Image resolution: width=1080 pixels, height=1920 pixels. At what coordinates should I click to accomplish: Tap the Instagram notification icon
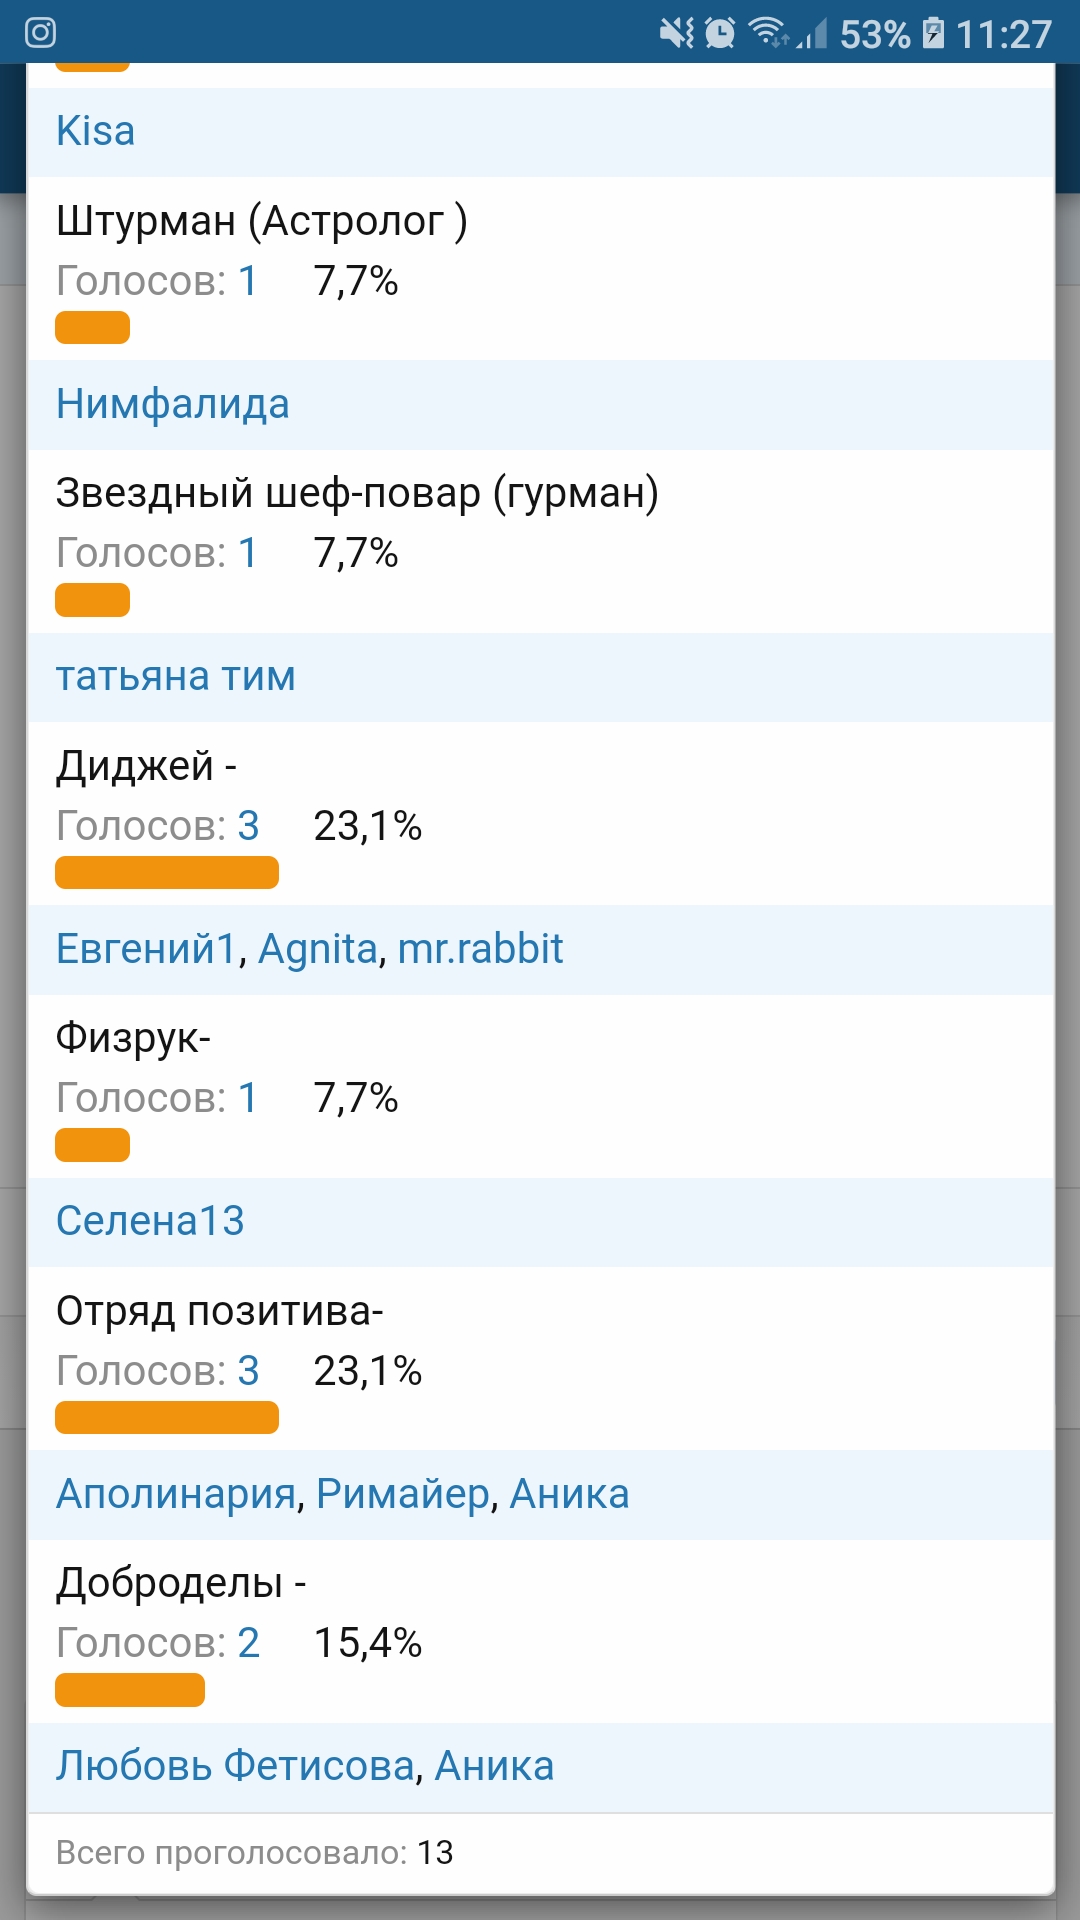pos(40,33)
